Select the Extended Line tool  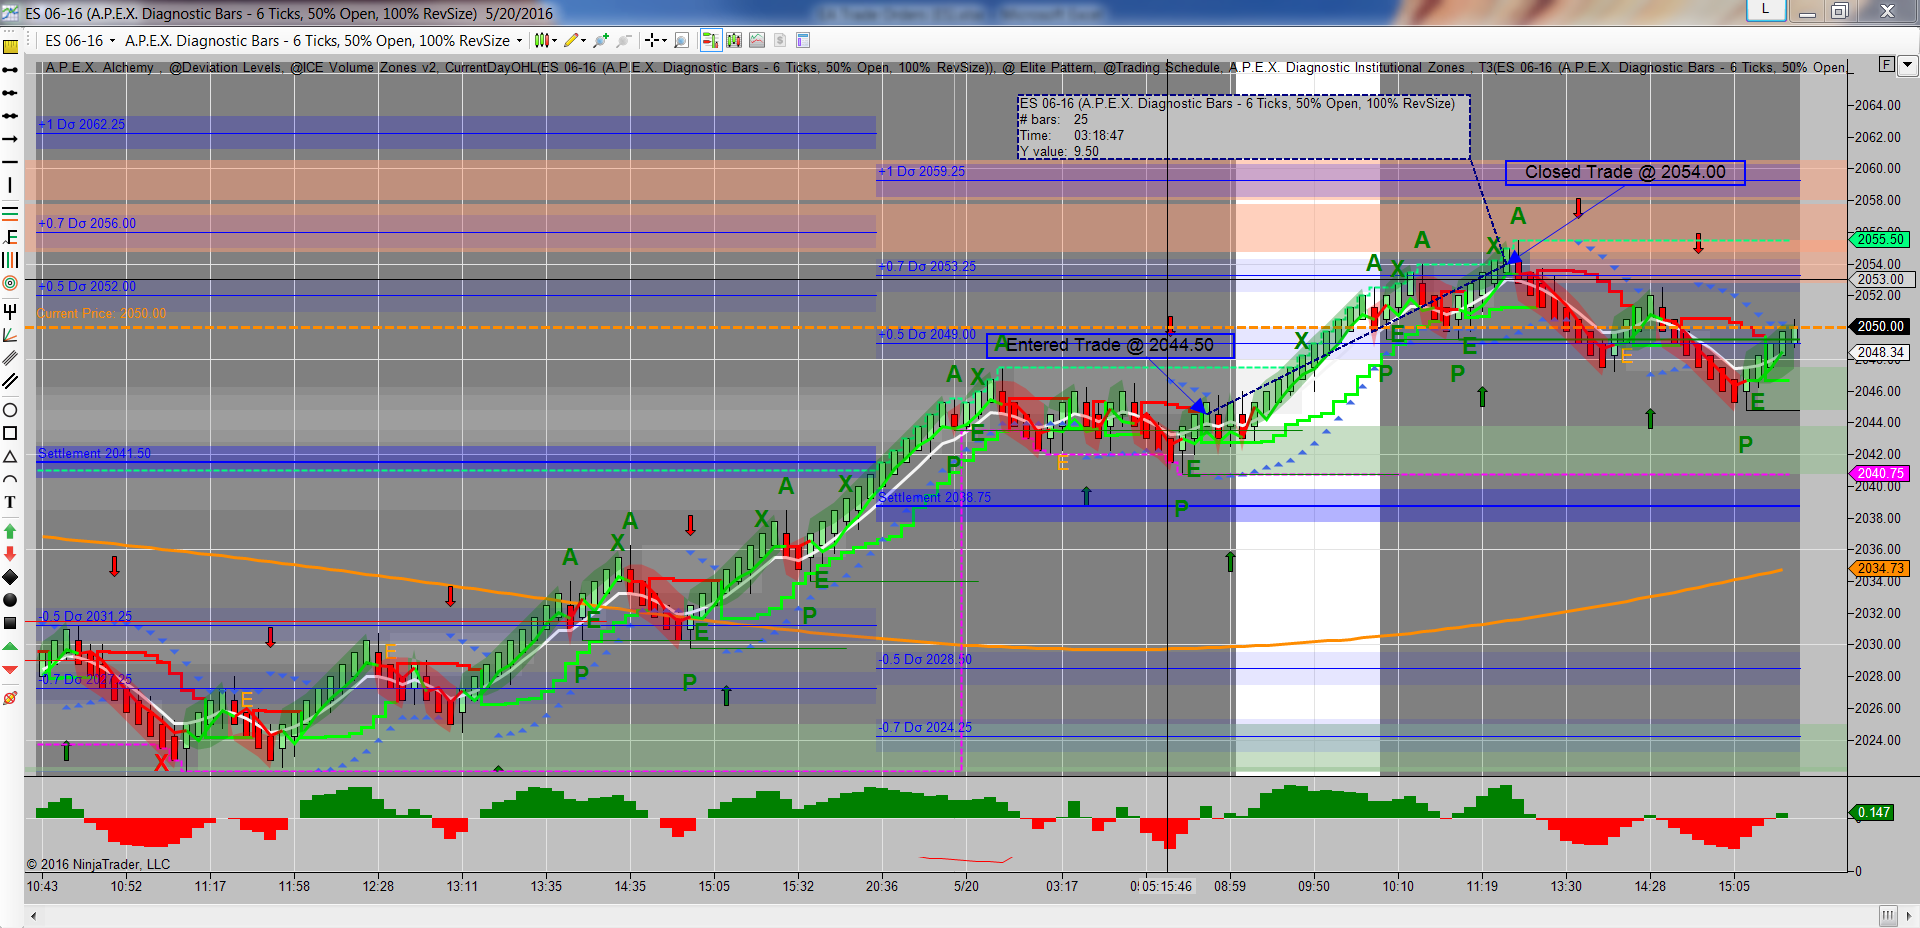[x=10, y=116]
